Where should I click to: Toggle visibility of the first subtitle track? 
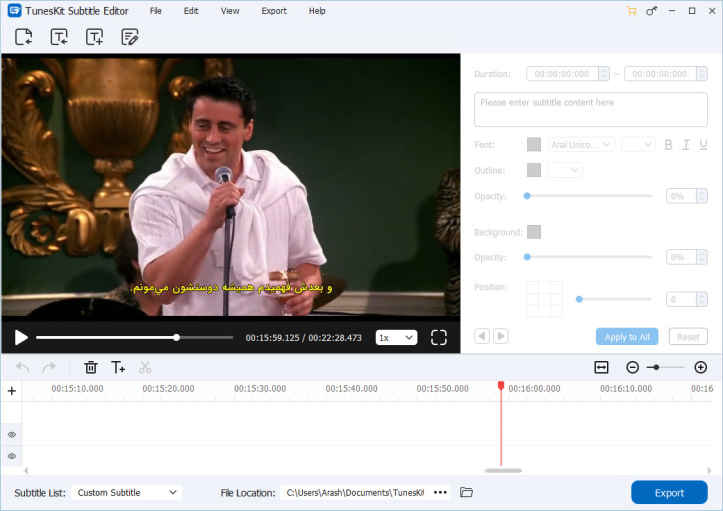pyautogui.click(x=12, y=435)
